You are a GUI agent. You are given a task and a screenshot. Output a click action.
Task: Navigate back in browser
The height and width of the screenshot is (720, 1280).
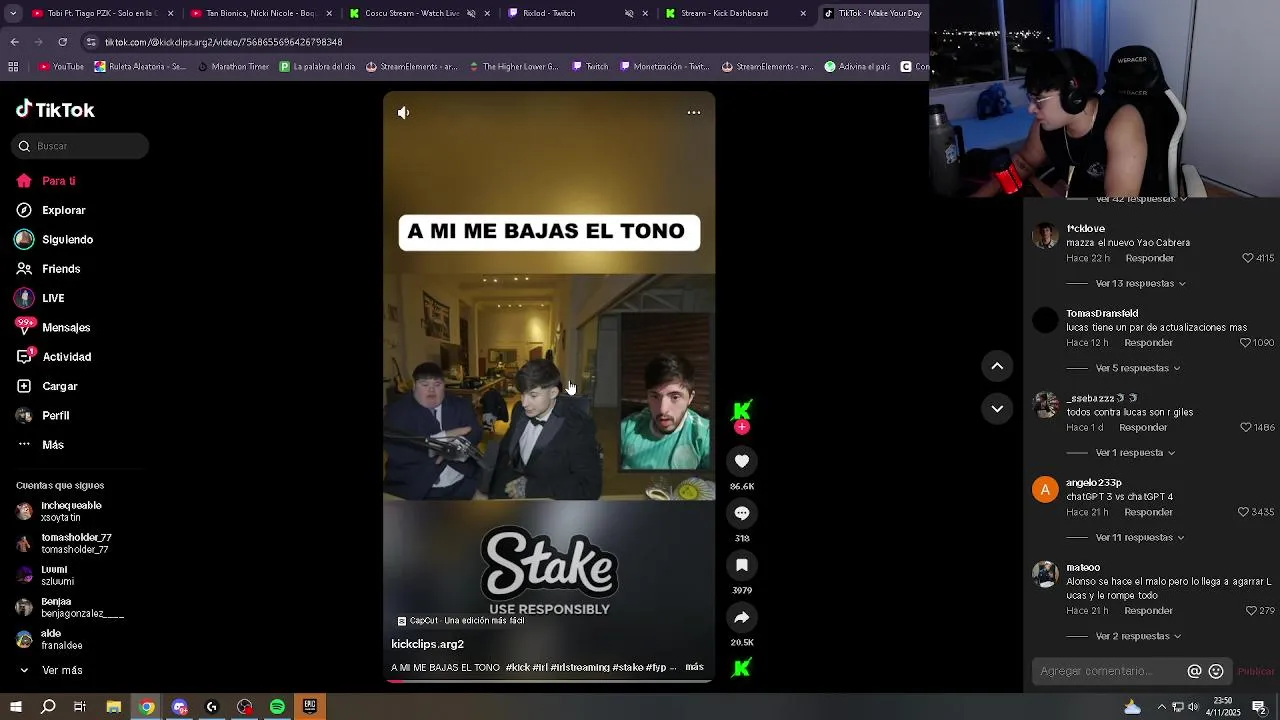pyautogui.click(x=14, y=42)
